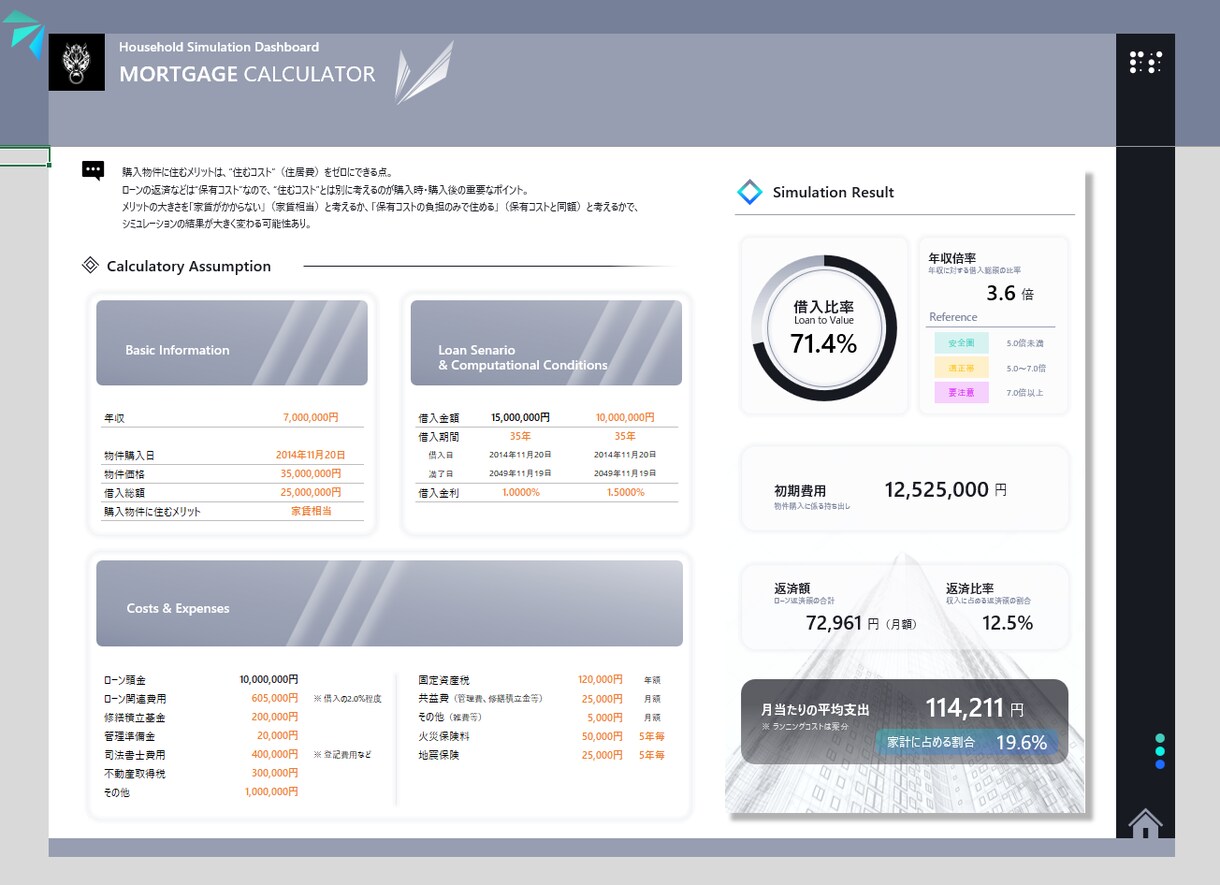Screen dimensions: 1220x885
Task: Select the bottom blue indicator dot in the sidebar
Action: coord(1160,764)
